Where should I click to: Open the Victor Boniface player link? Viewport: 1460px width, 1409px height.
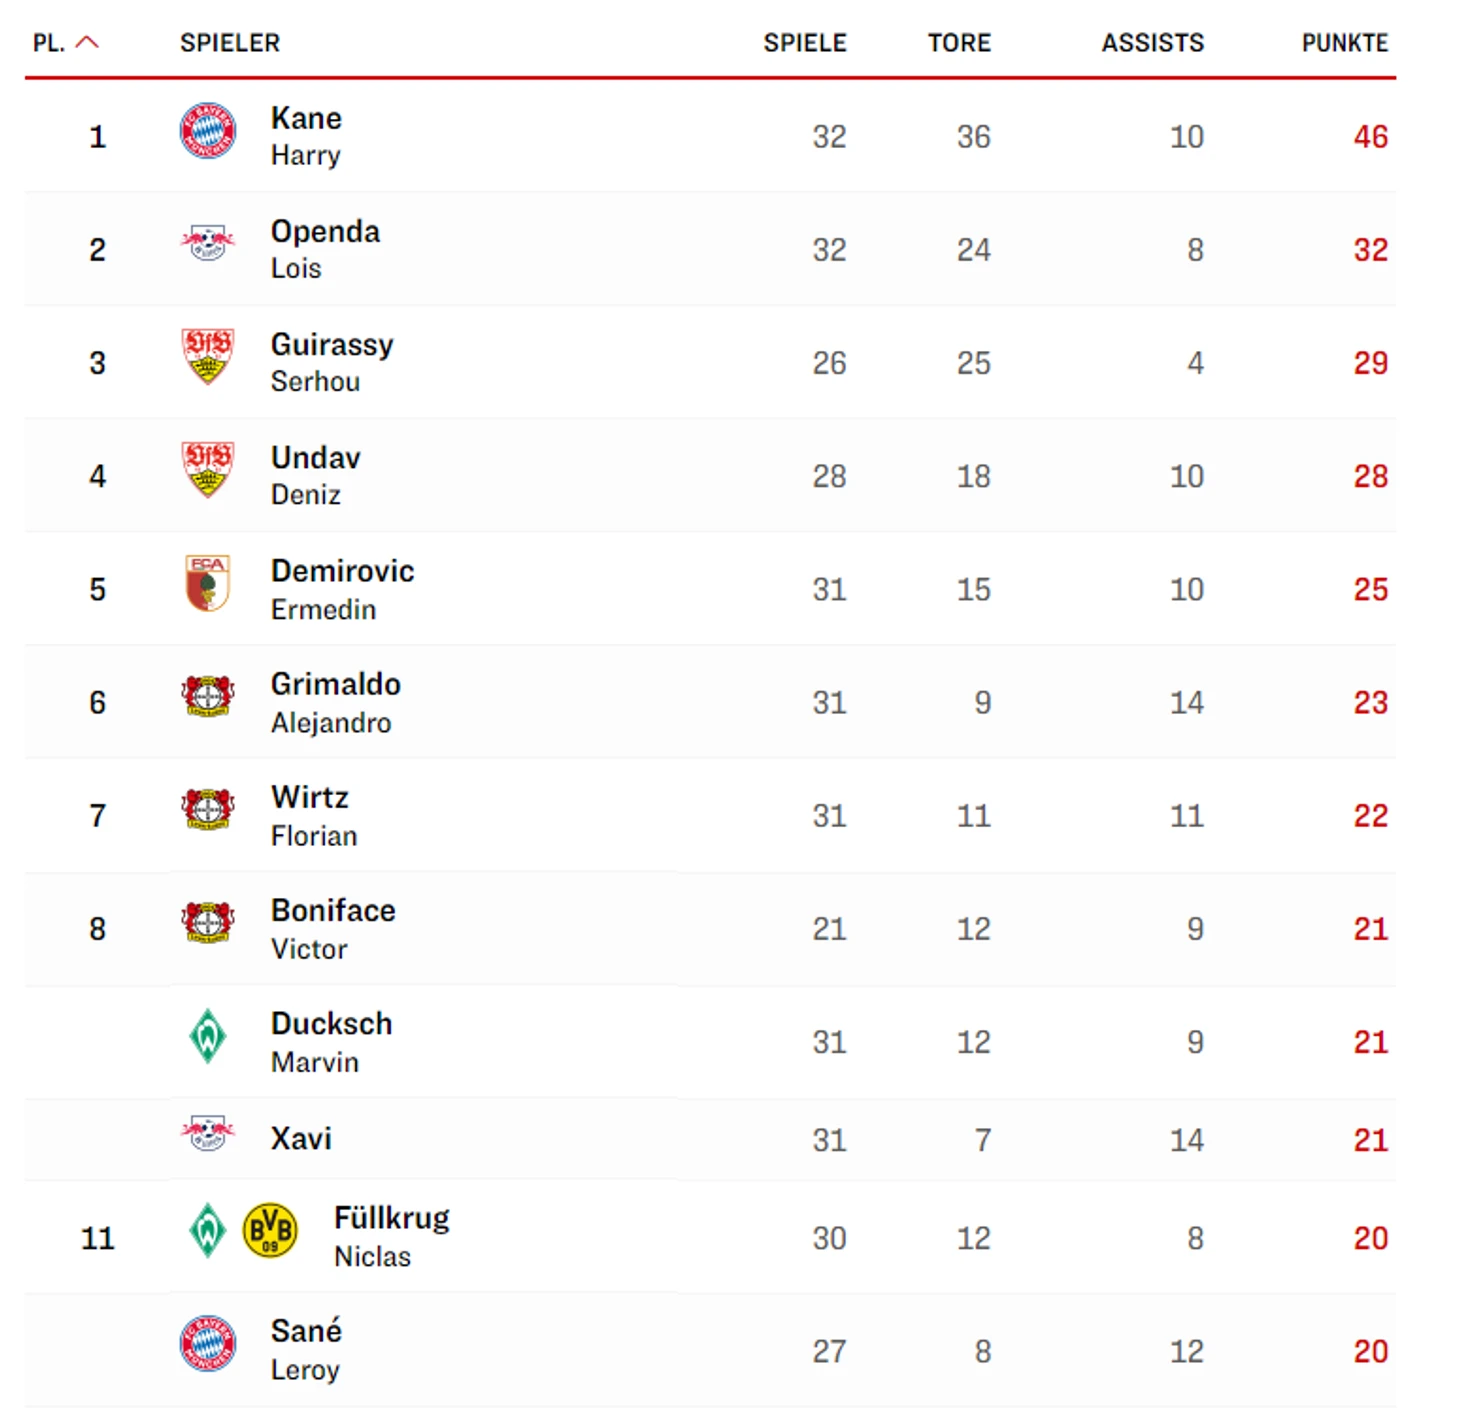333,929
